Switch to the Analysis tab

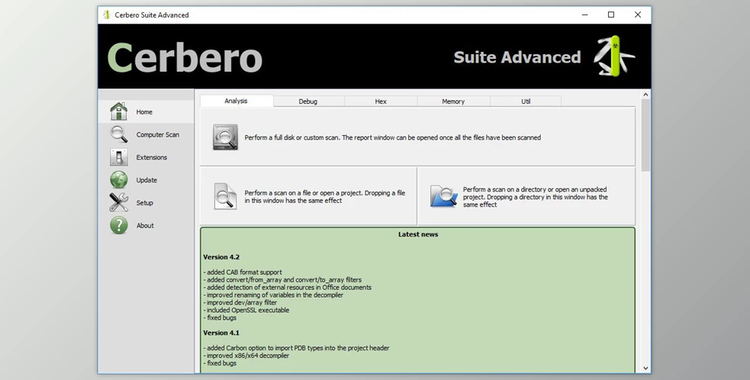coord(236,101)
